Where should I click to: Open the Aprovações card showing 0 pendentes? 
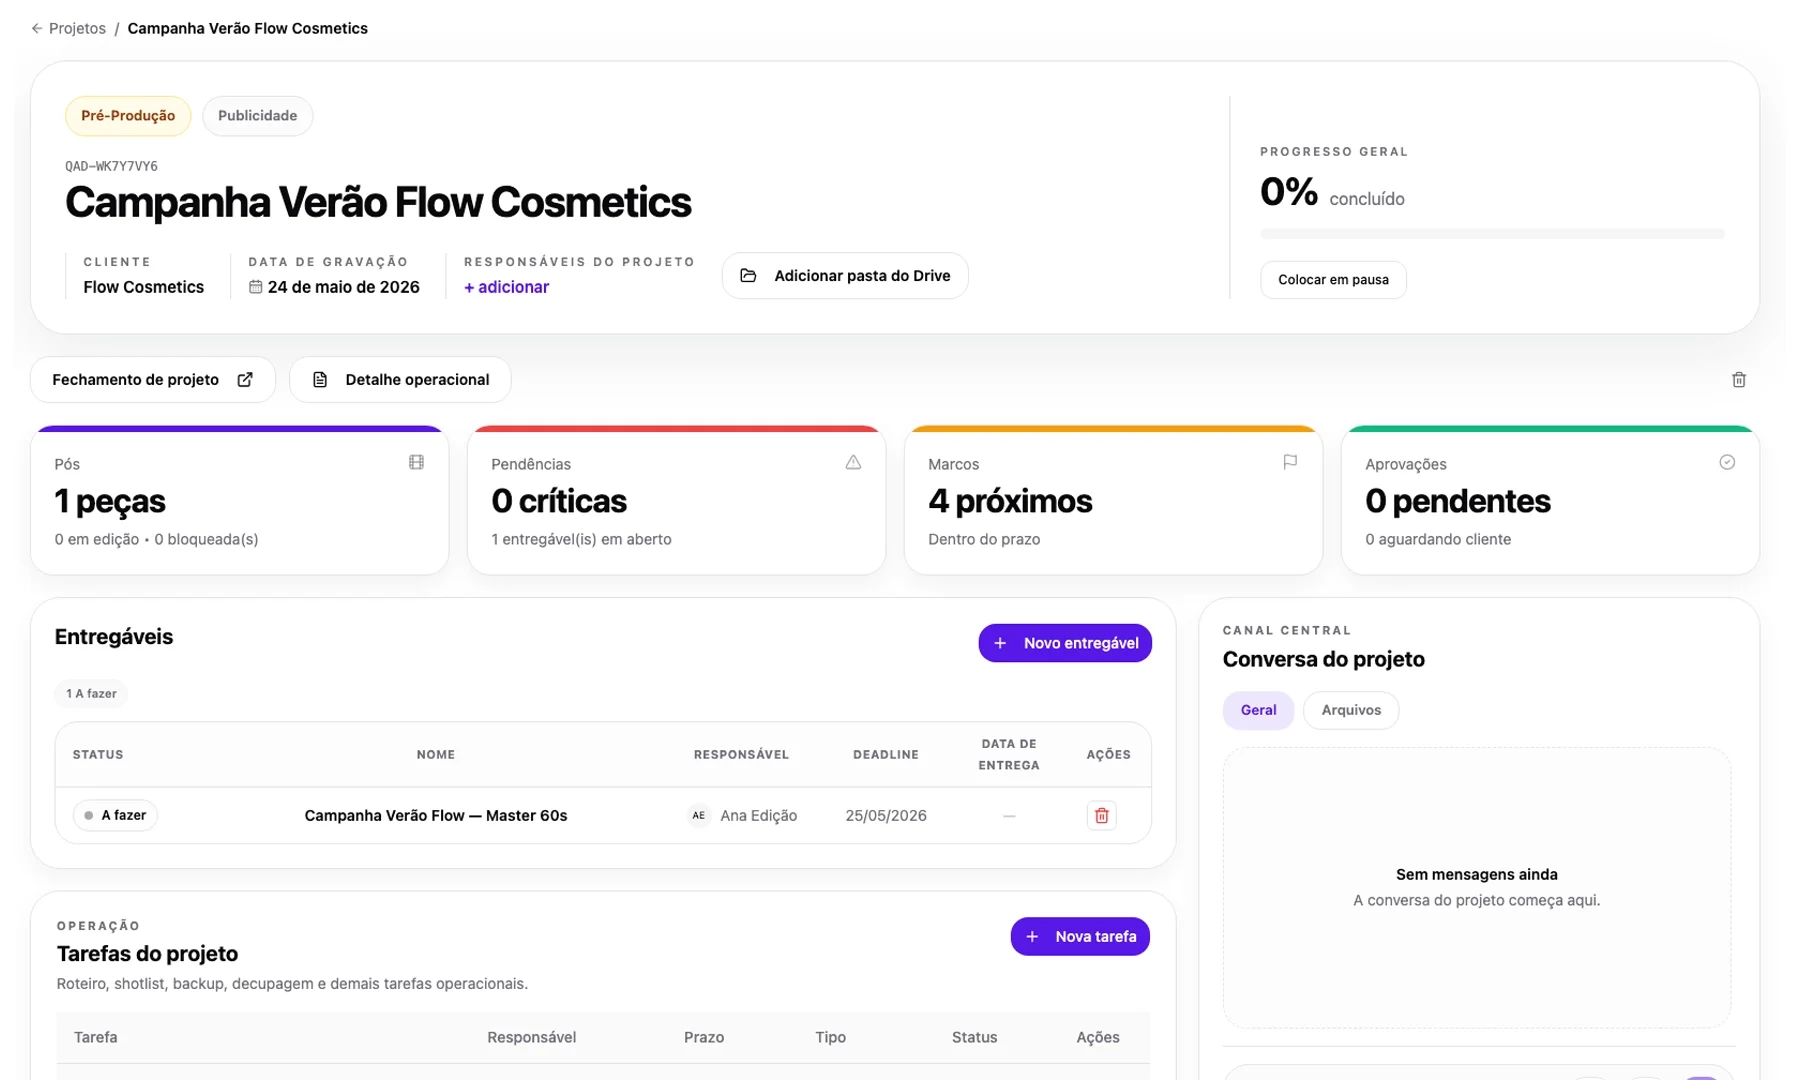(1551, 501)
